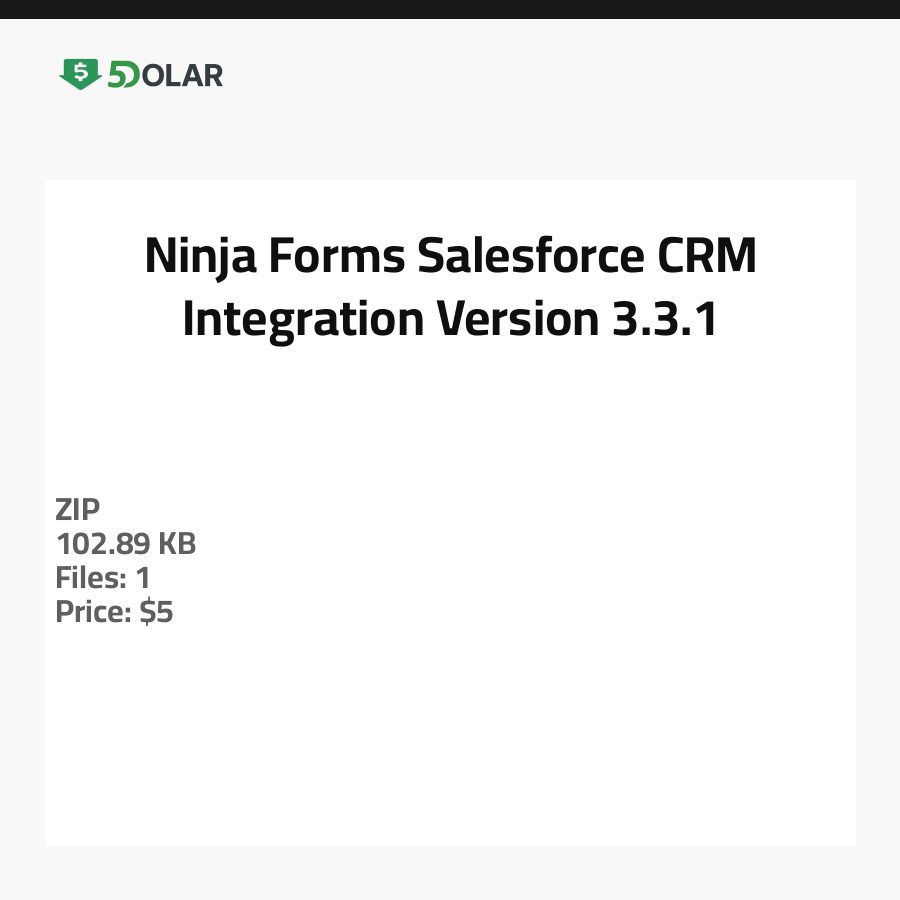Click the $5 price value

point(157,612)
